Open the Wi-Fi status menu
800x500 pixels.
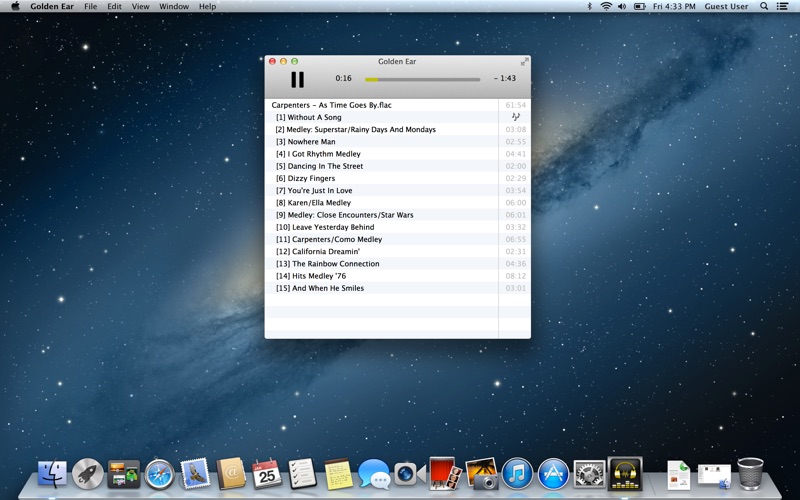tap(605, 6)
